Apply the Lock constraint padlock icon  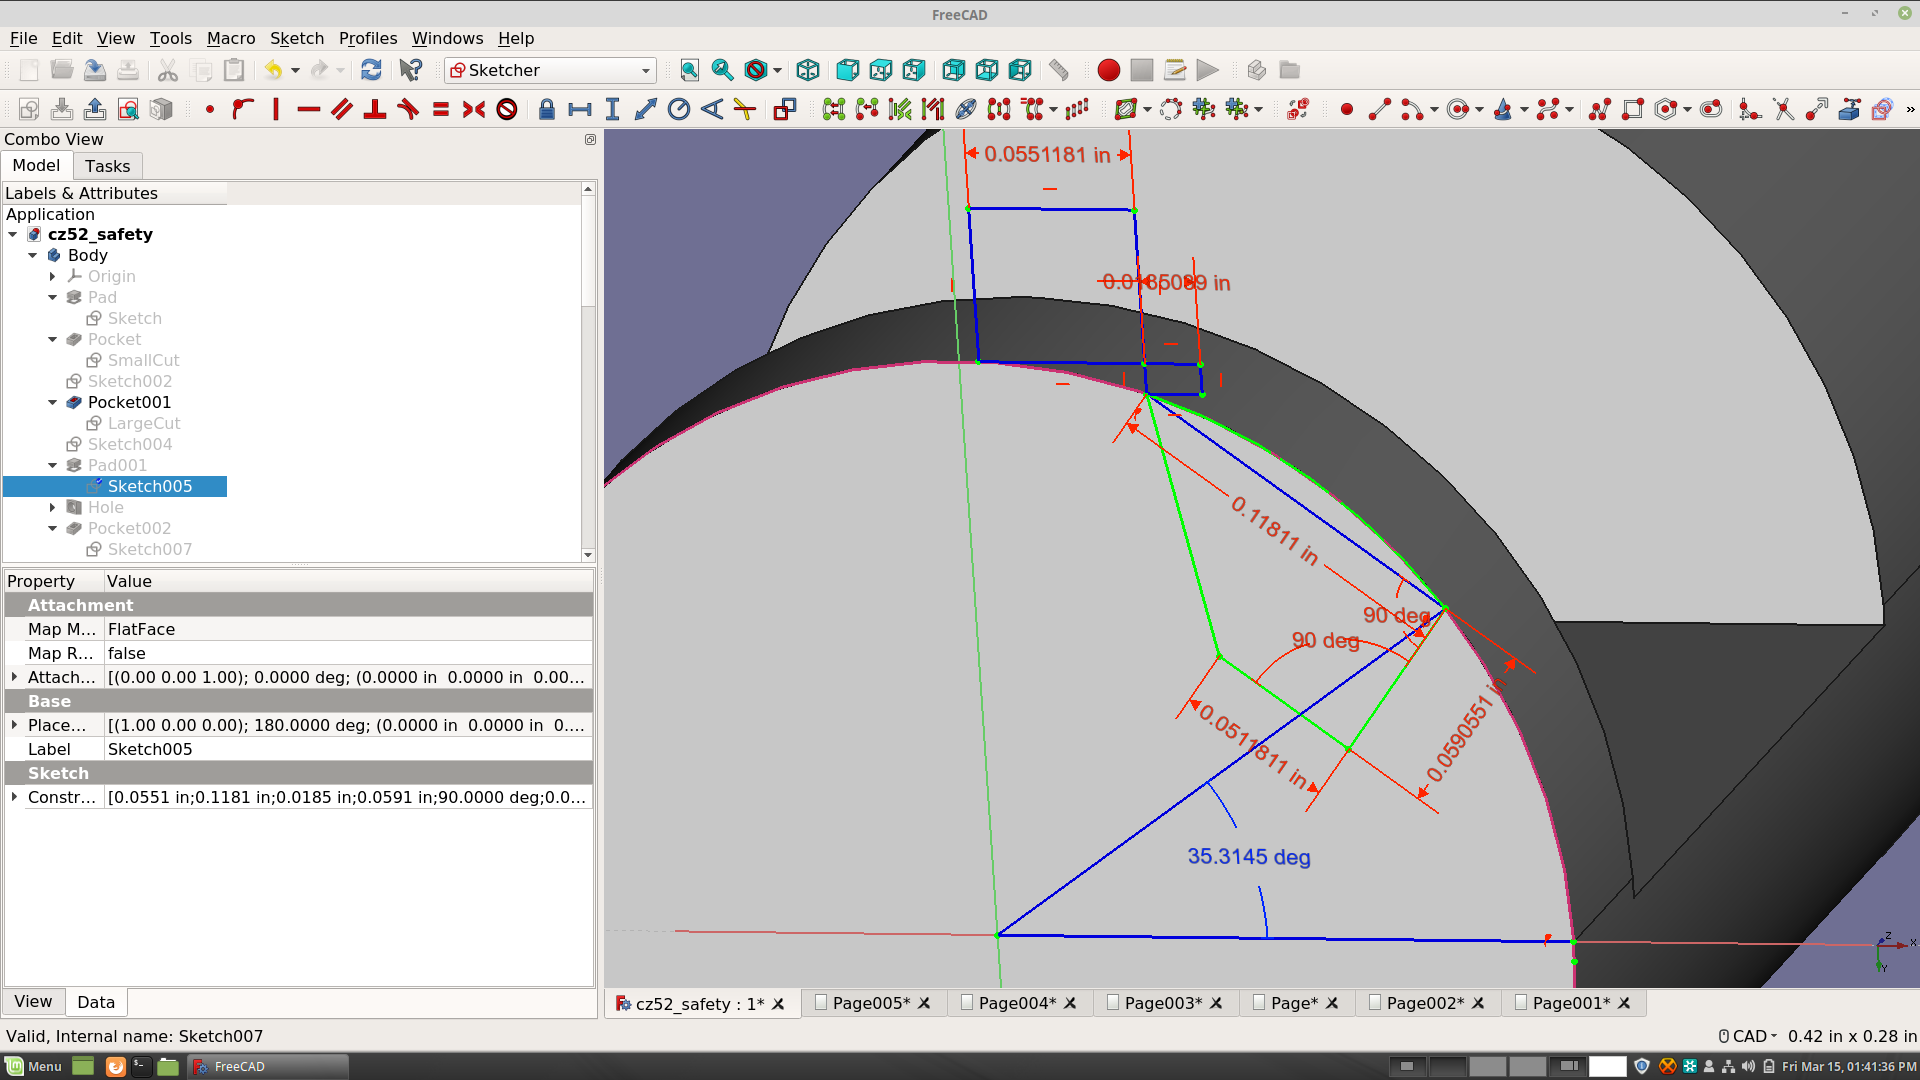[547, 109]
